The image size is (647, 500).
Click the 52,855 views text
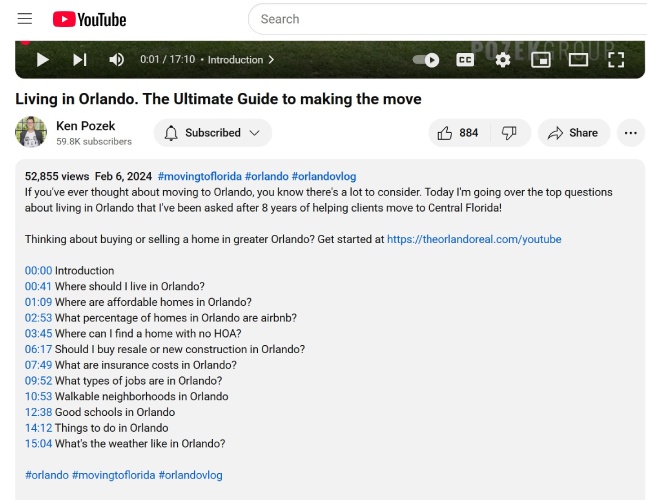(x=57, y=177)
